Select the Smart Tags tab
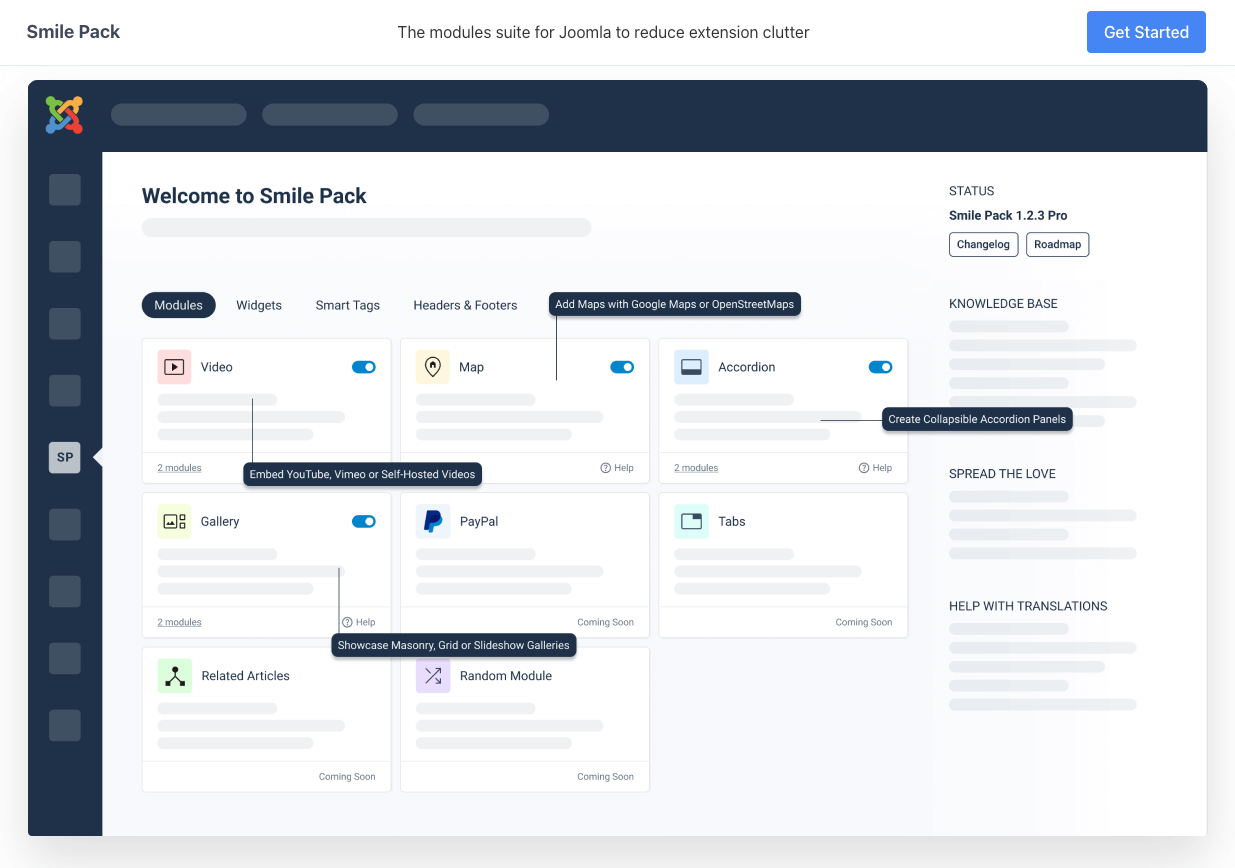Image resolution: width=1235 pixels, height=868 pixels. click(348, 305)
